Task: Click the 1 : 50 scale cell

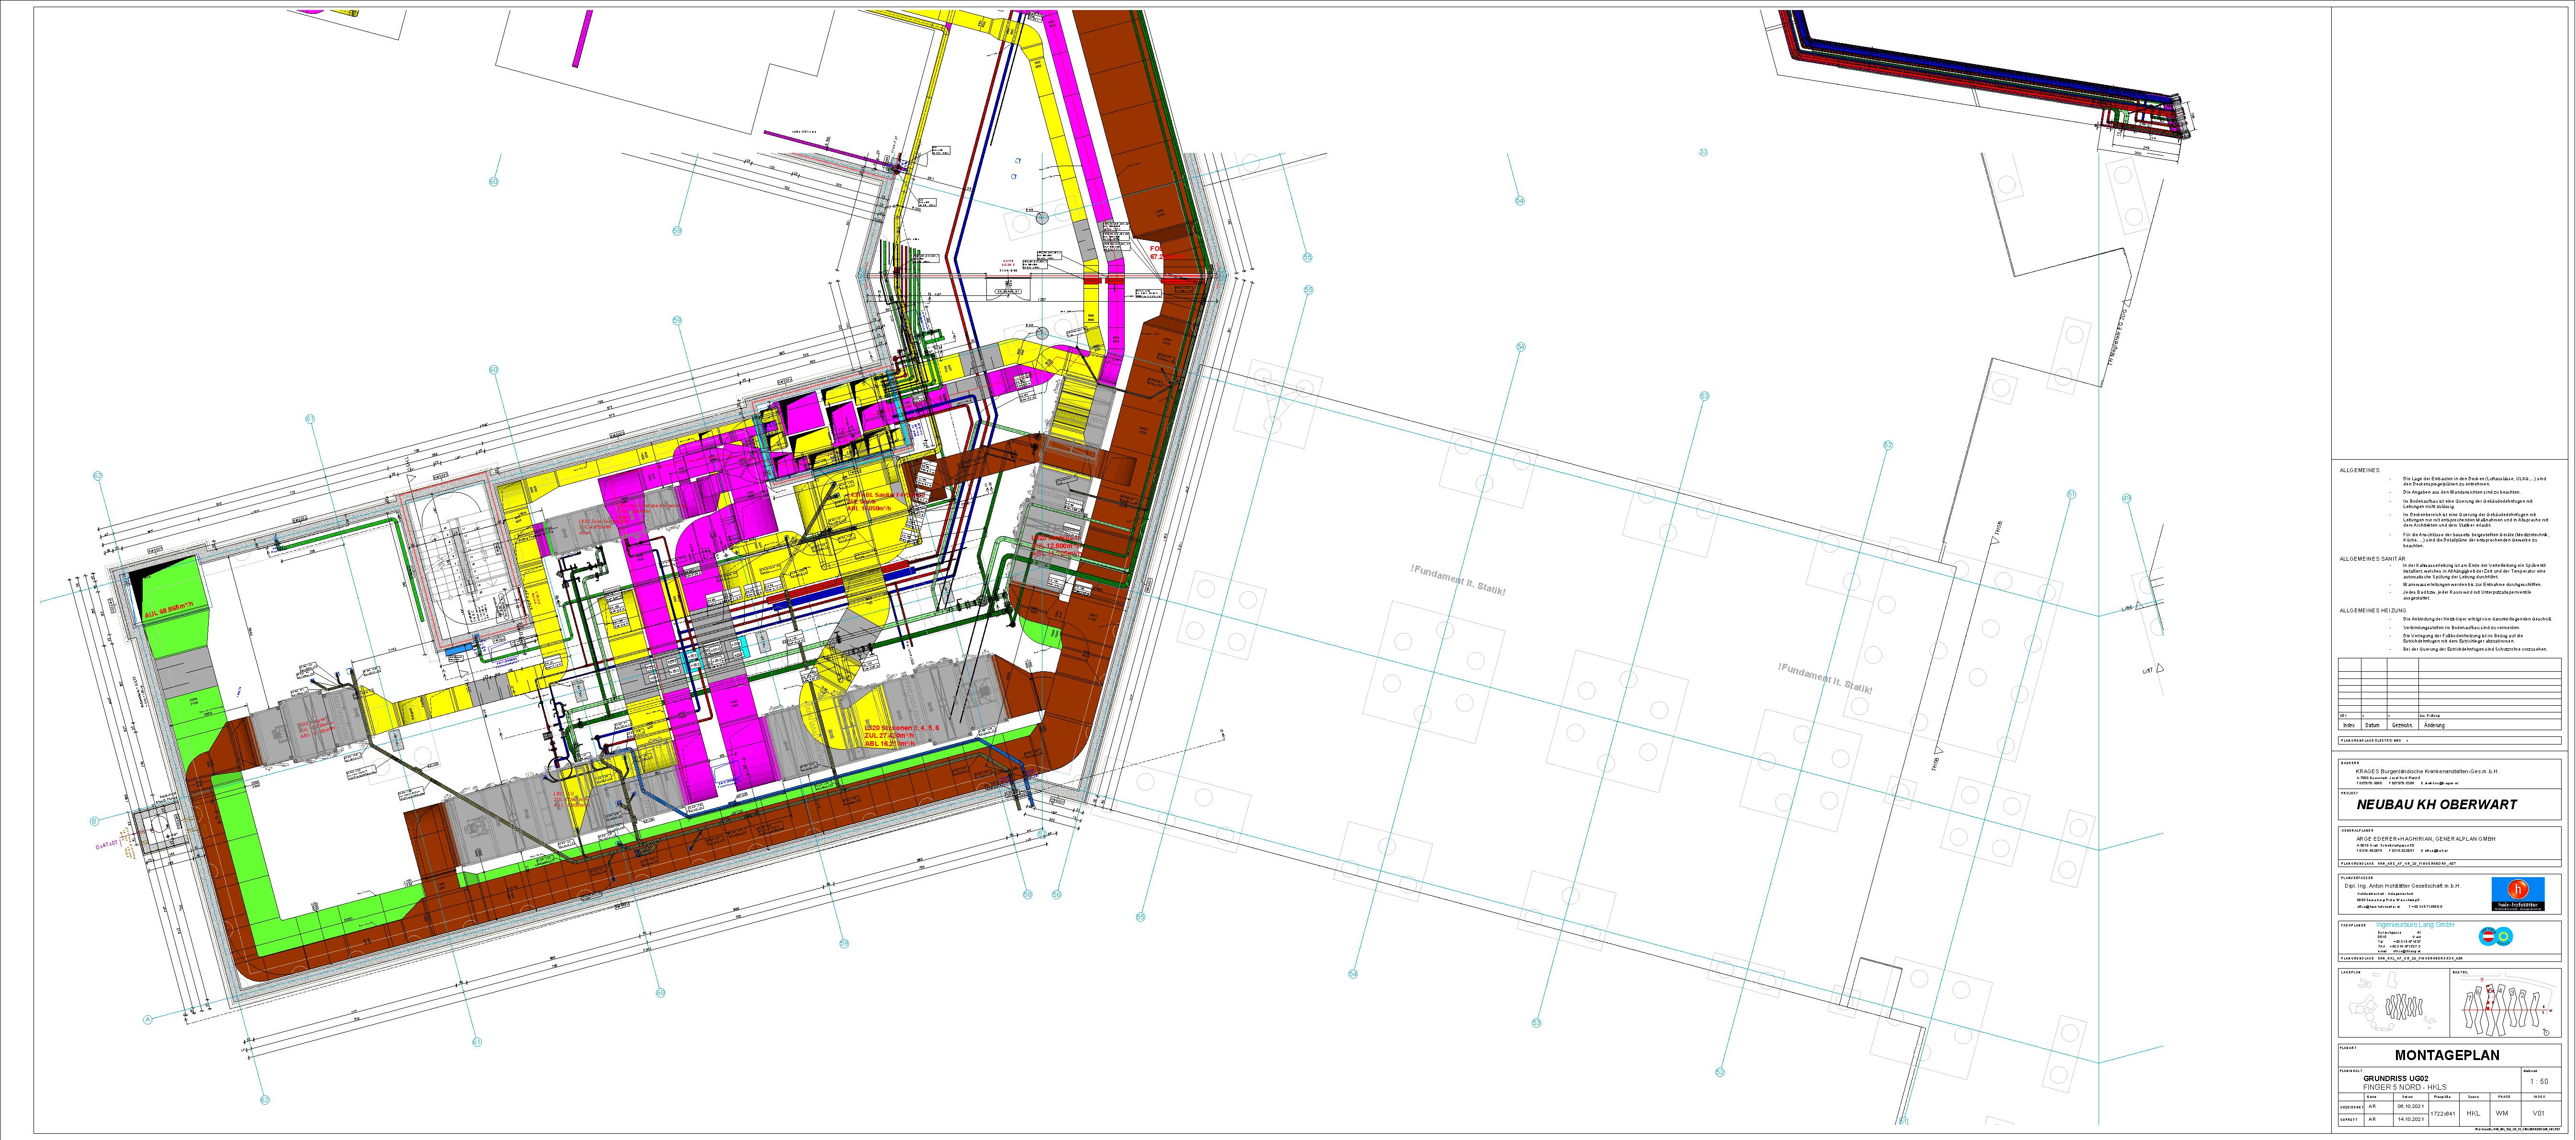Action: click(x=2539, y=1082)
